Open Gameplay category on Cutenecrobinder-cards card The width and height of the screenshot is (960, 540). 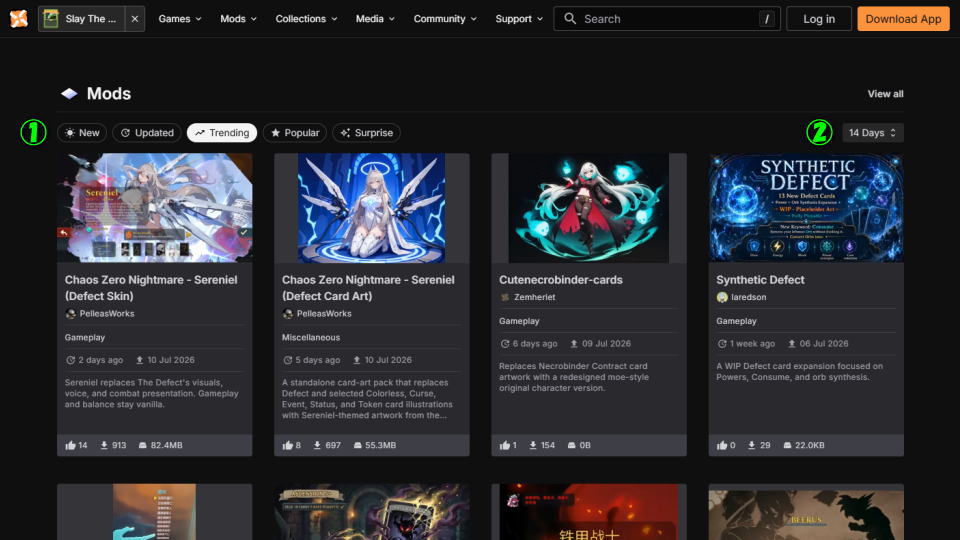coord(519,321)
